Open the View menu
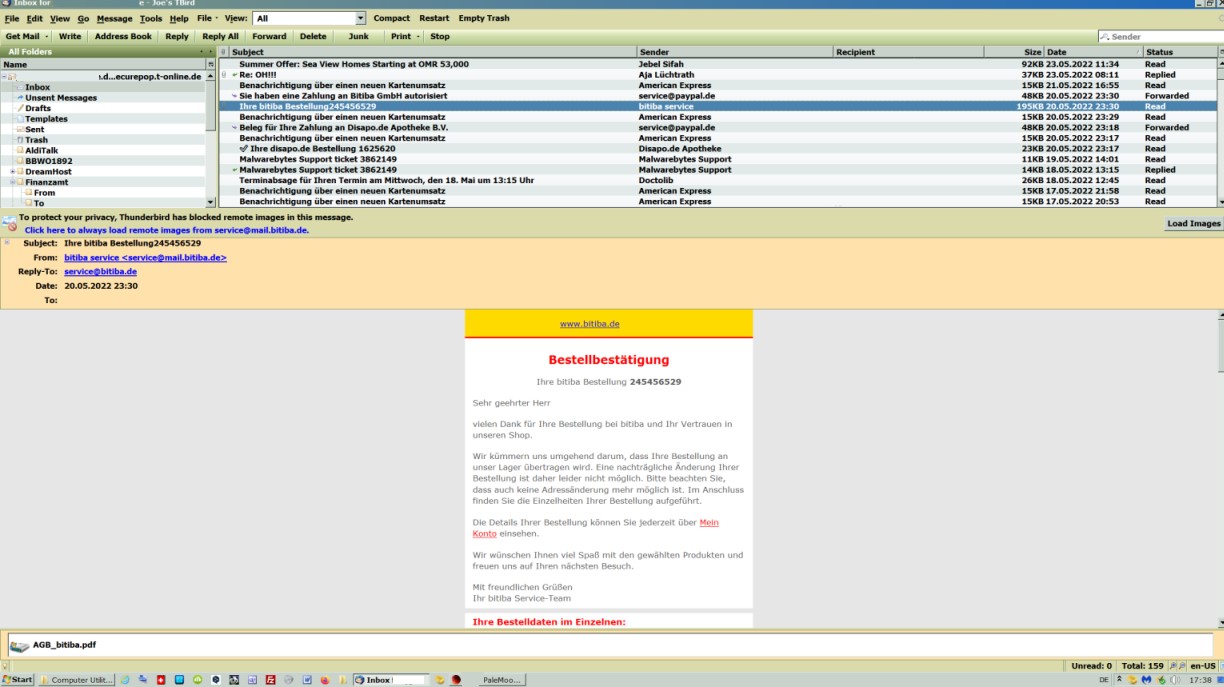Image resolution: width=1224 pixels, height=687 pixels. (x=60, y=19)
